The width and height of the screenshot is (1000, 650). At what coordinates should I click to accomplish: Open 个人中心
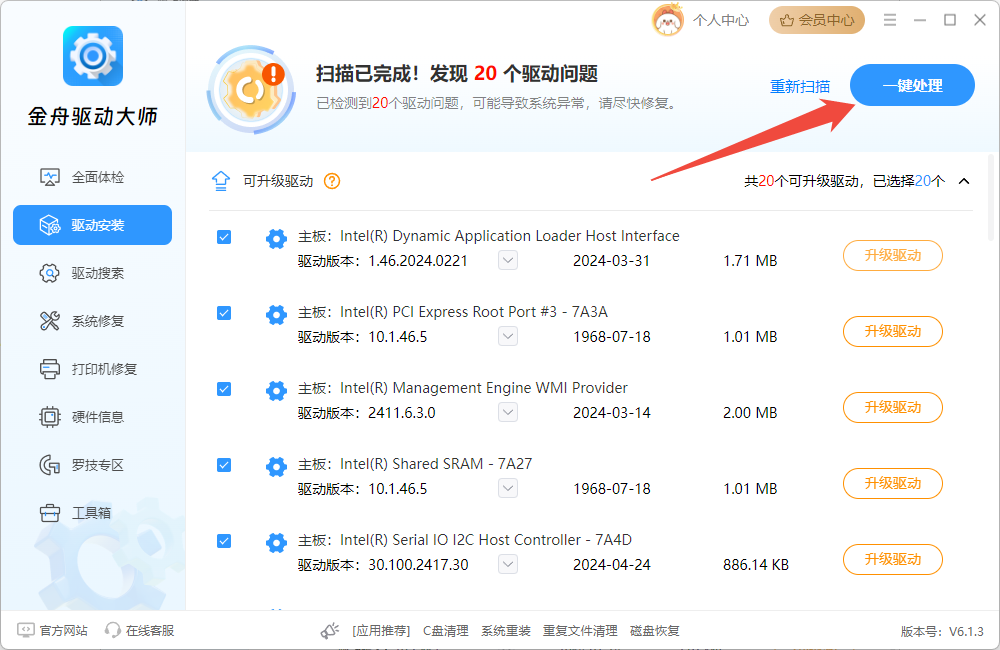click(x=721, y=20)
